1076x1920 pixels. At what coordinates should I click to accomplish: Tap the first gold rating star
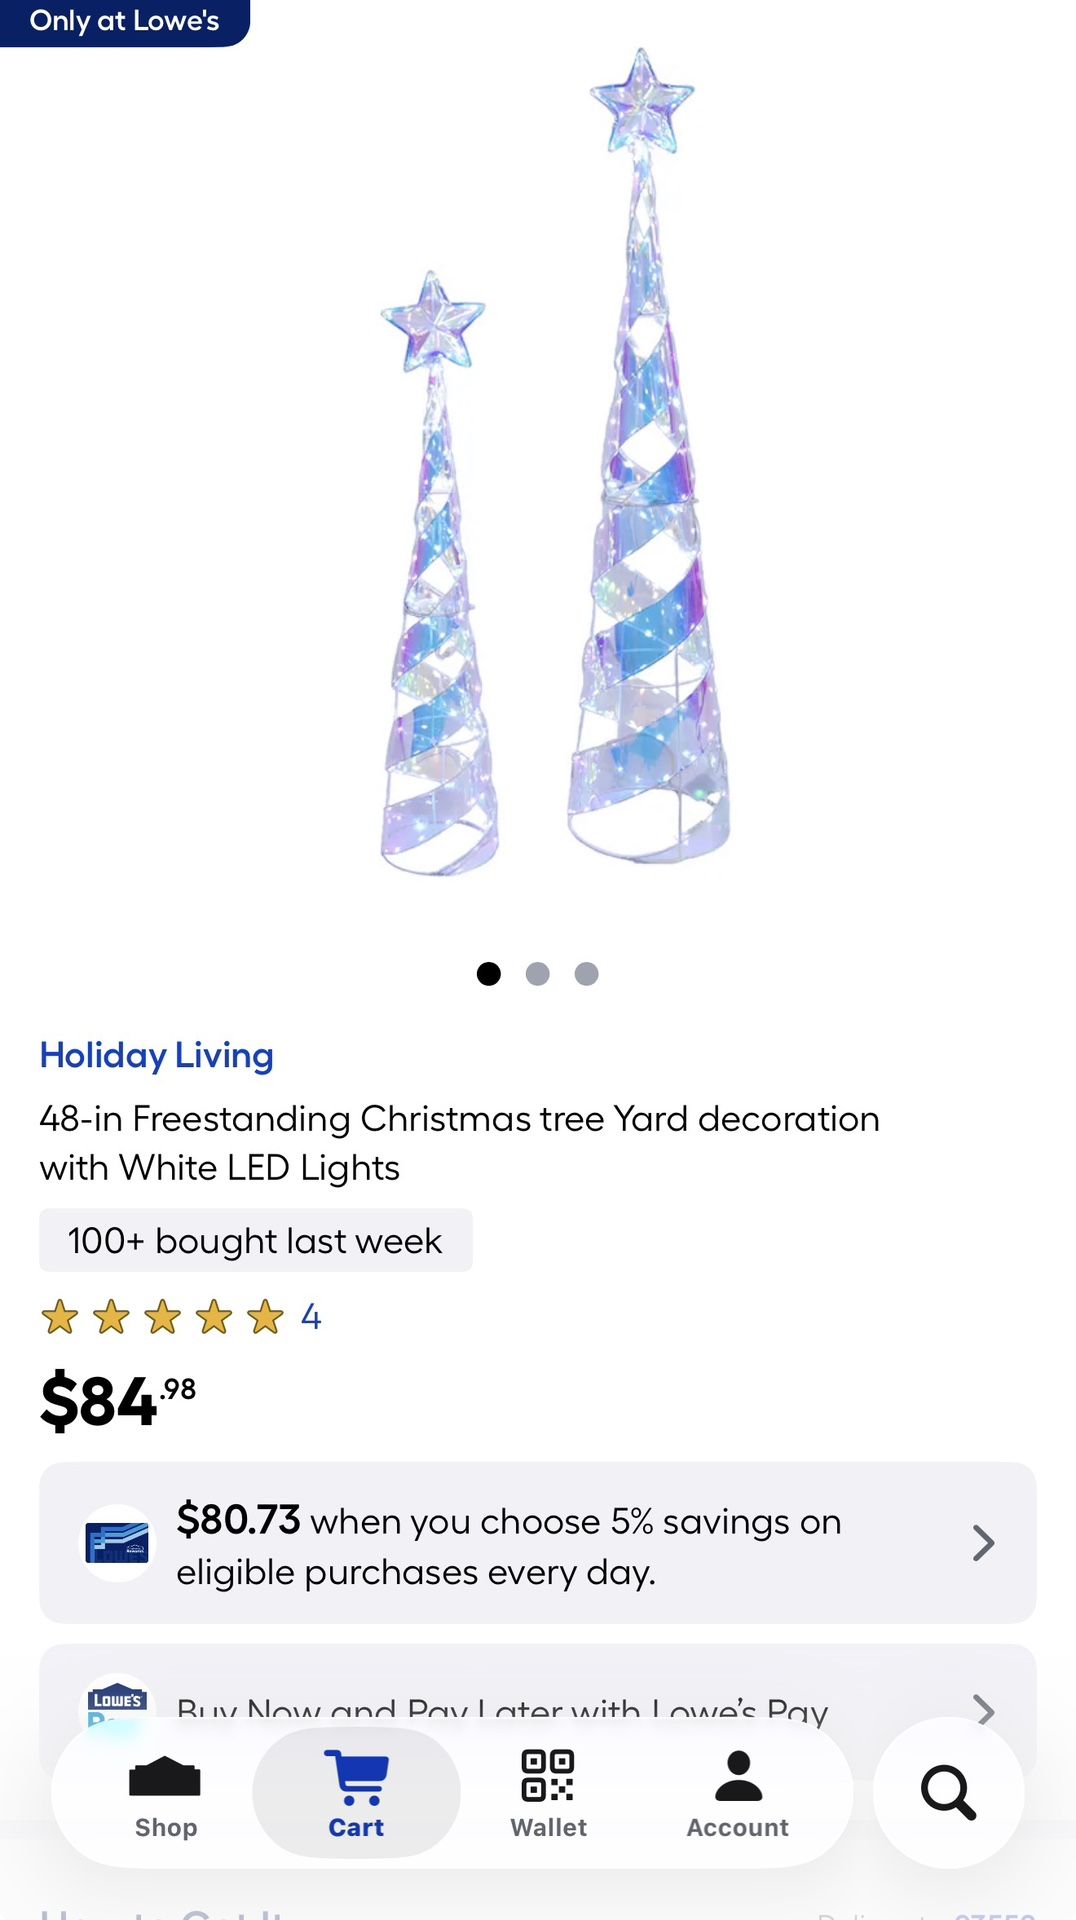(x=60, y=1317)
